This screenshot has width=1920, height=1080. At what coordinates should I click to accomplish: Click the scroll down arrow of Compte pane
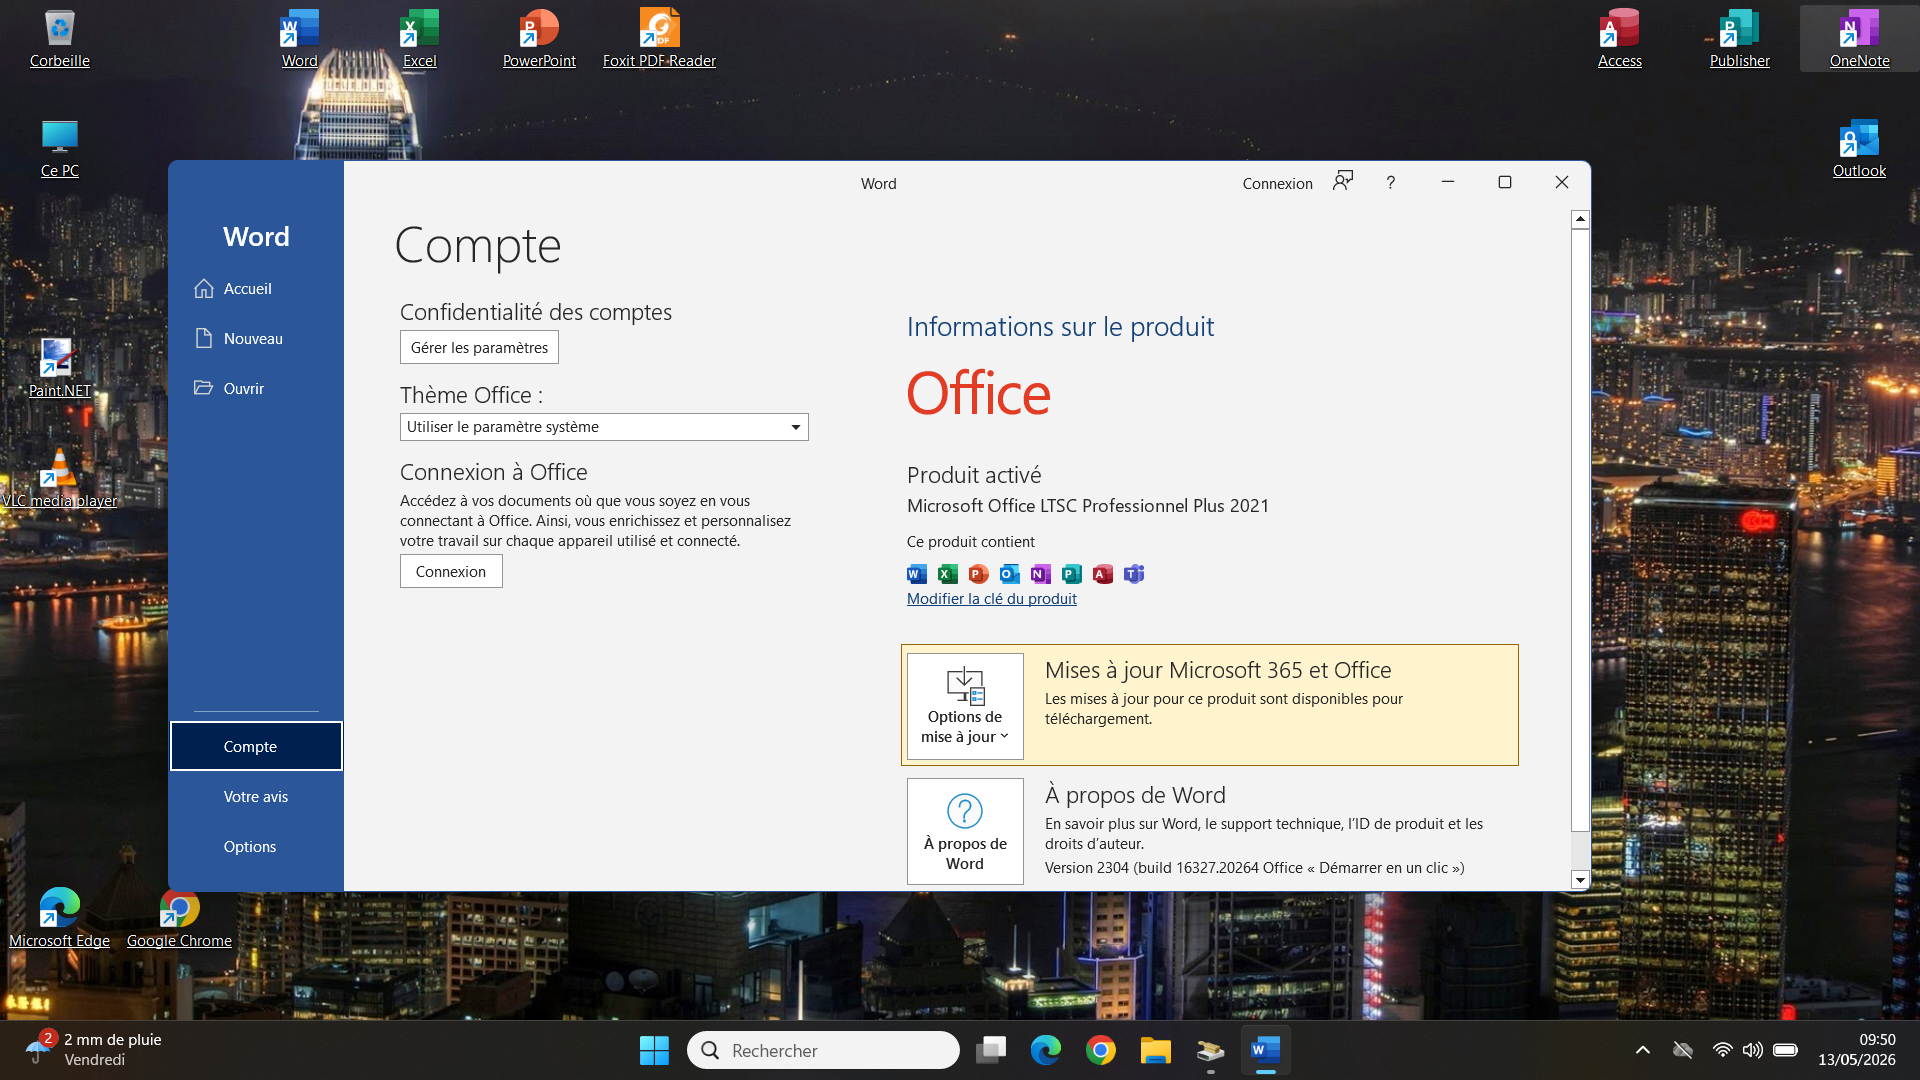1580,880
